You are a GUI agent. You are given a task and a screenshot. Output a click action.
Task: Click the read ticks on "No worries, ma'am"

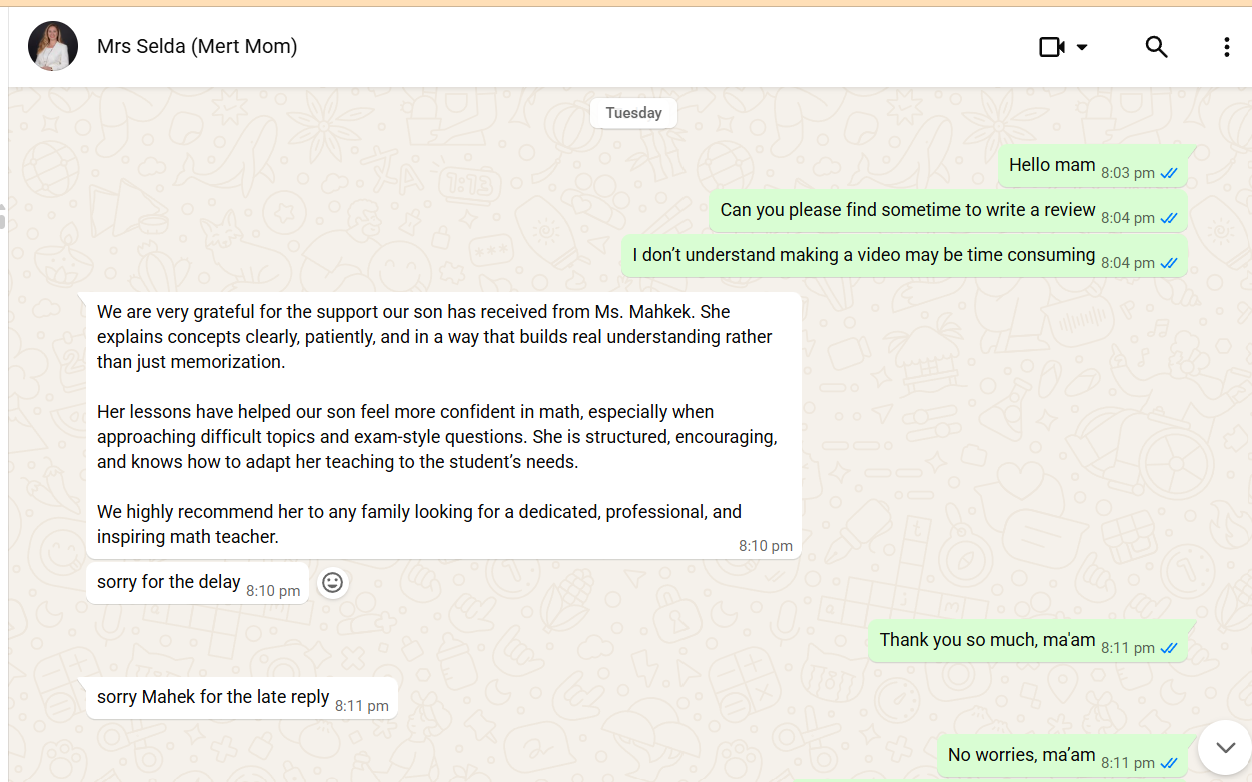pyautogui.click(x=1169, y=763)
